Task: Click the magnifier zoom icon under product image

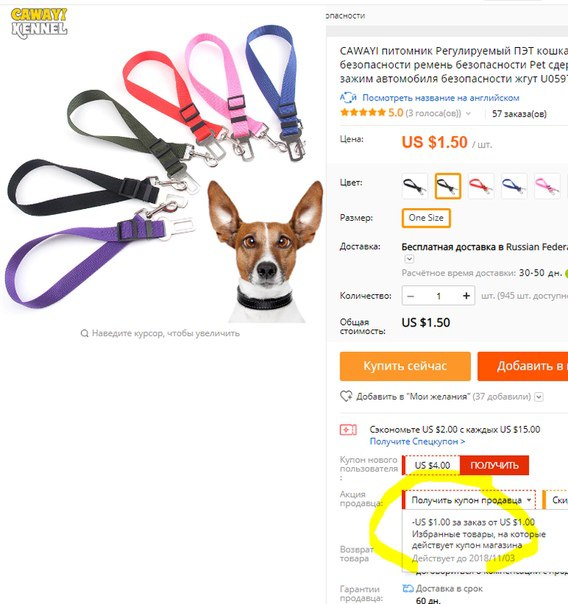Action: click(x=84, y=333)
